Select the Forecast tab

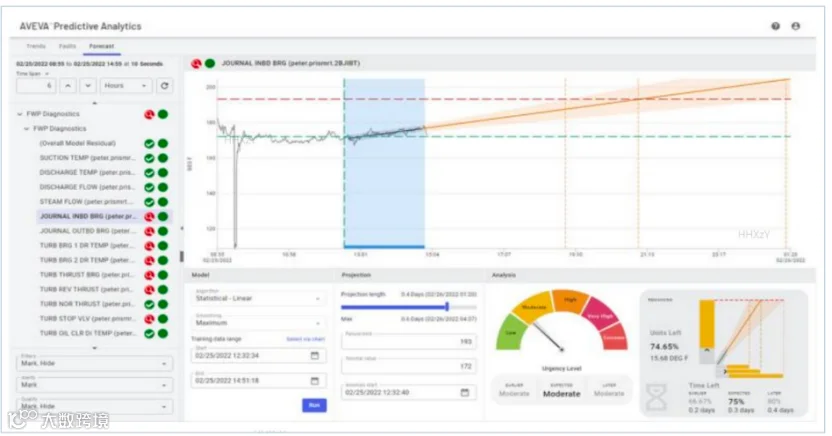[101, 46]
